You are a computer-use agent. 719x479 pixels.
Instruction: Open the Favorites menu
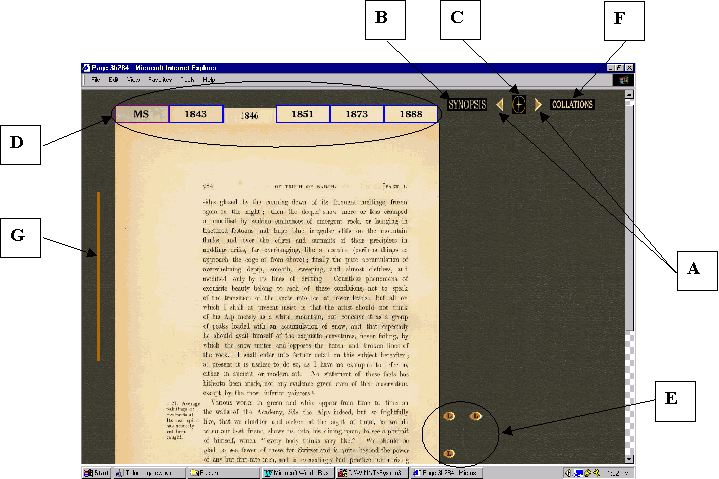pyautogui.click(x=160, y=80)
